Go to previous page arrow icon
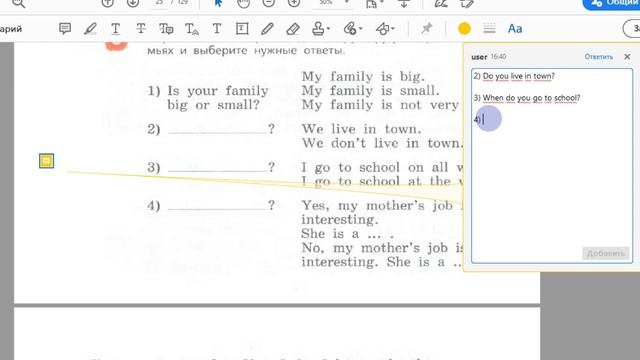 coord(108,3)
